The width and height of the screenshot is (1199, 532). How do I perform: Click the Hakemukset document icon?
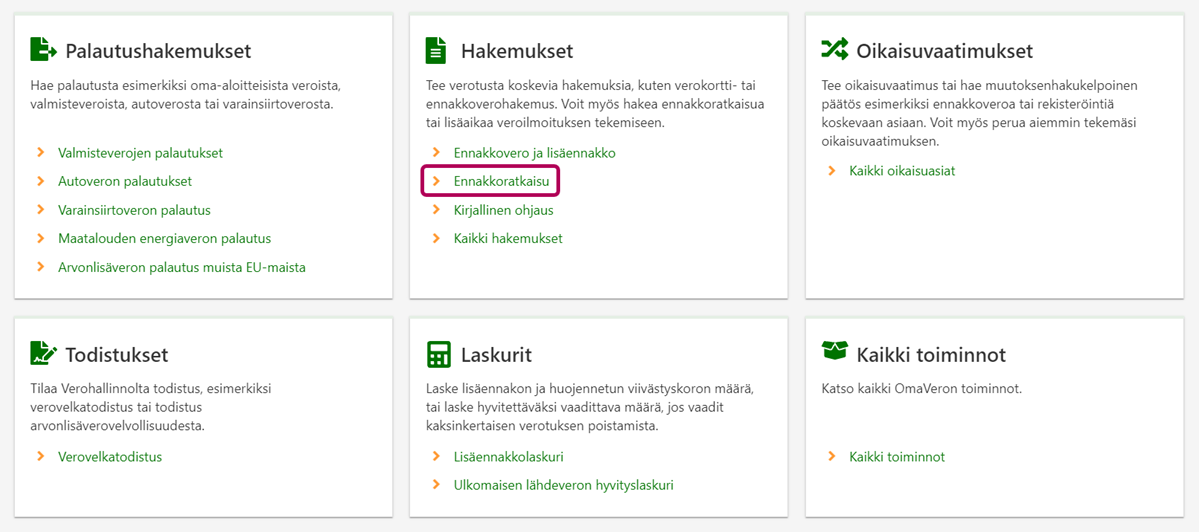[x=436, y=50]
